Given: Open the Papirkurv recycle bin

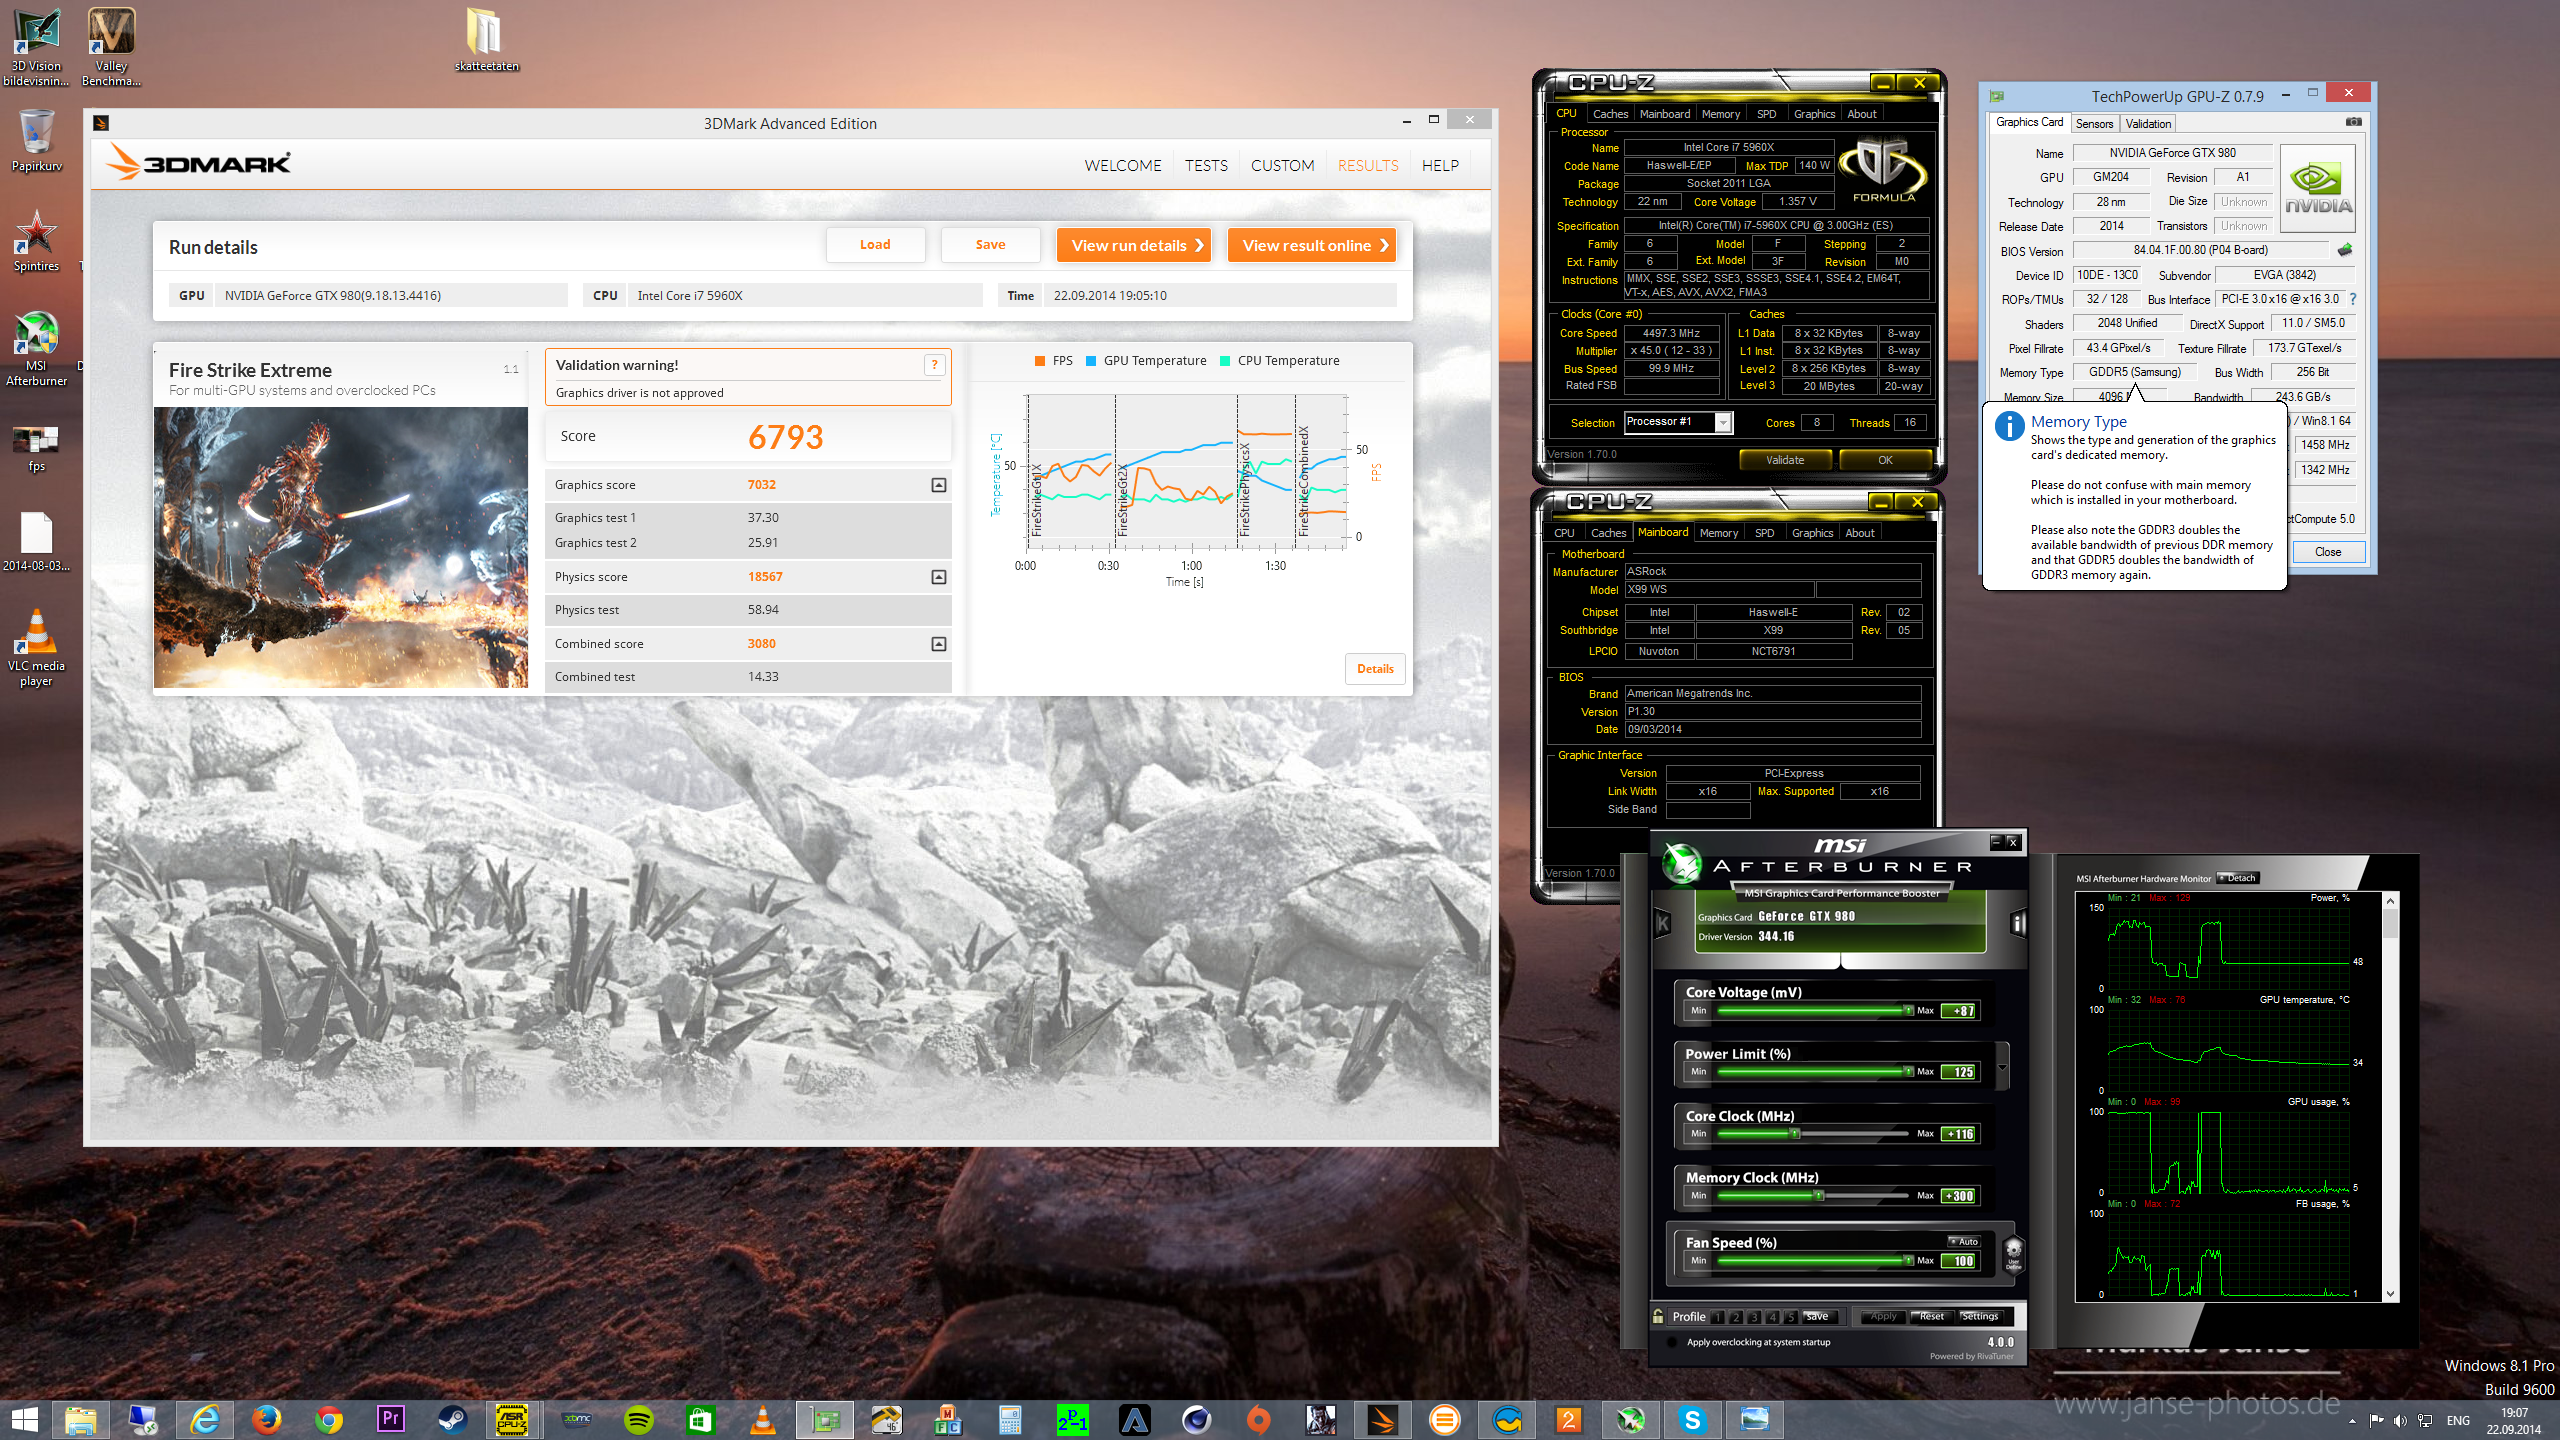Looking at the screenshot, I should [x=37, y=140].
